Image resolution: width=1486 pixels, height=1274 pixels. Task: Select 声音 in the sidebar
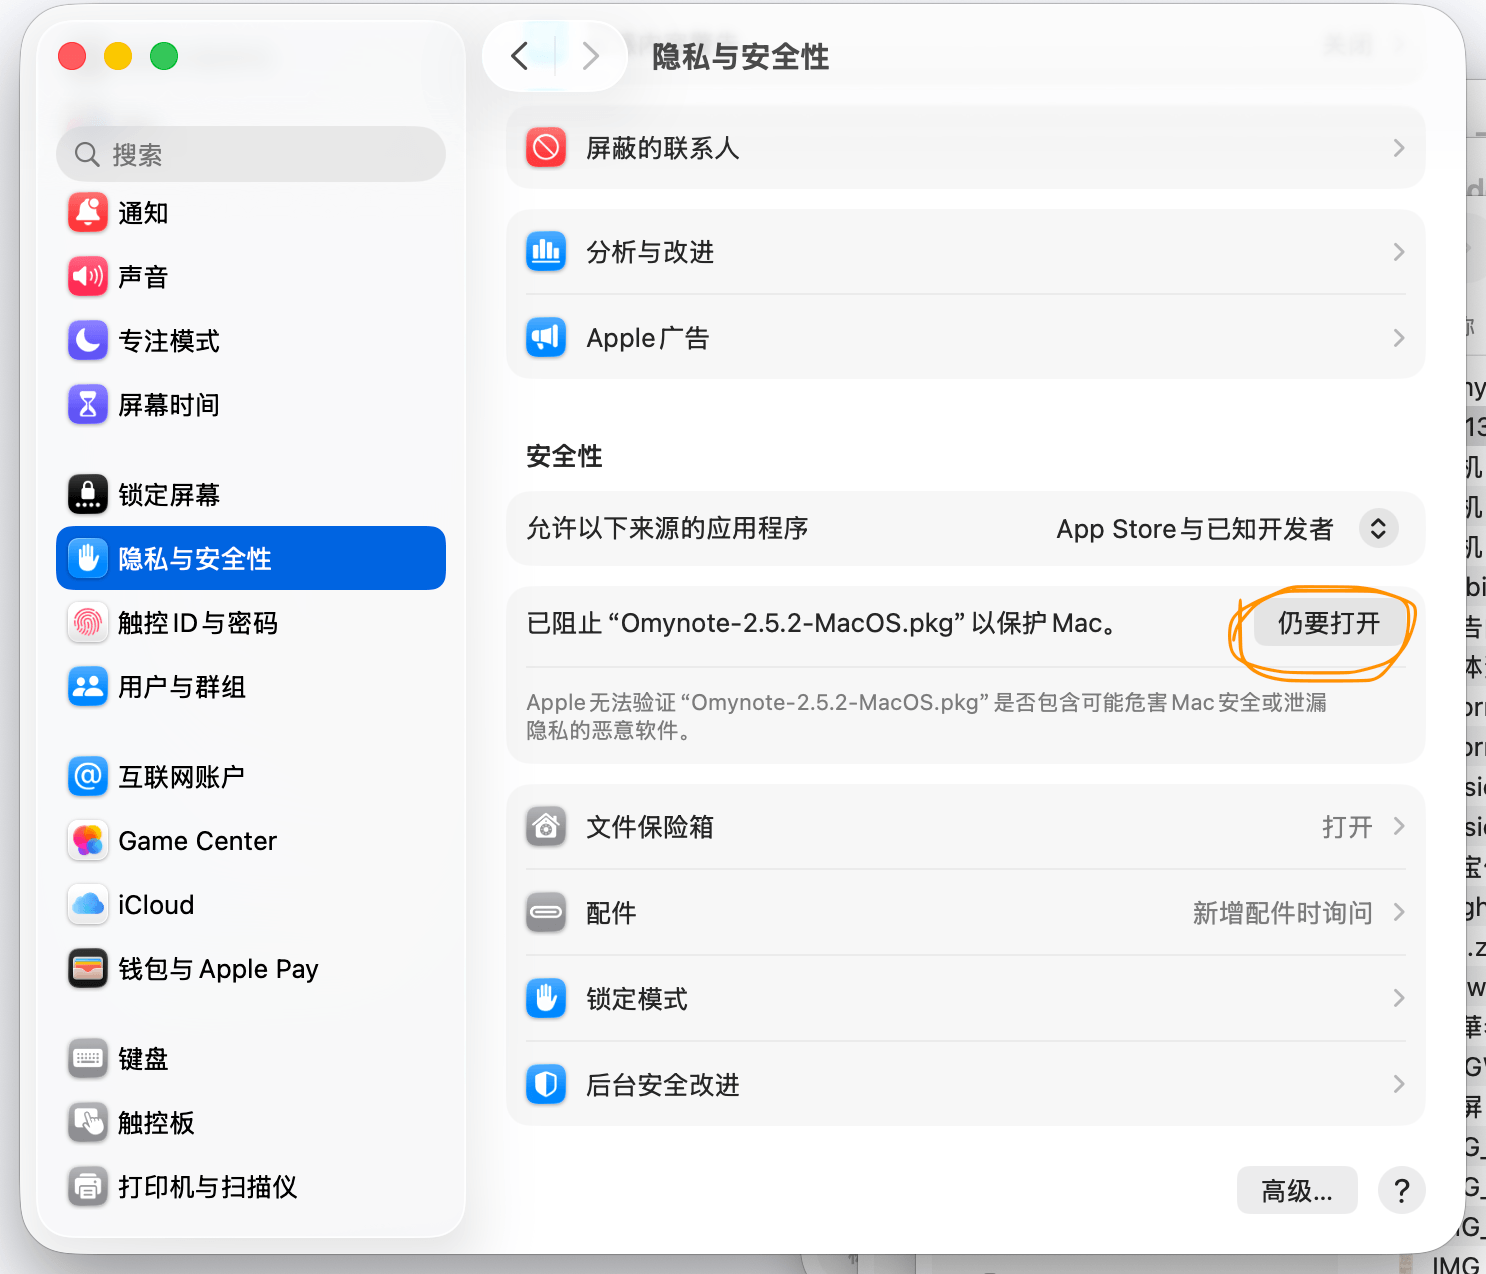[x=251, y=277]
